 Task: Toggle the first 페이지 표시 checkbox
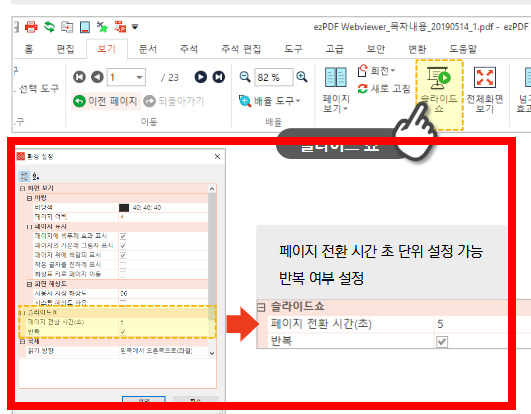pos(123,236)
